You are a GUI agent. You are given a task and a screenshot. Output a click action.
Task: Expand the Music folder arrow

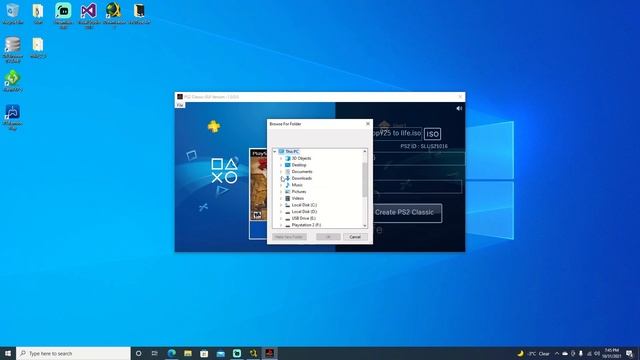click(281, 185)
